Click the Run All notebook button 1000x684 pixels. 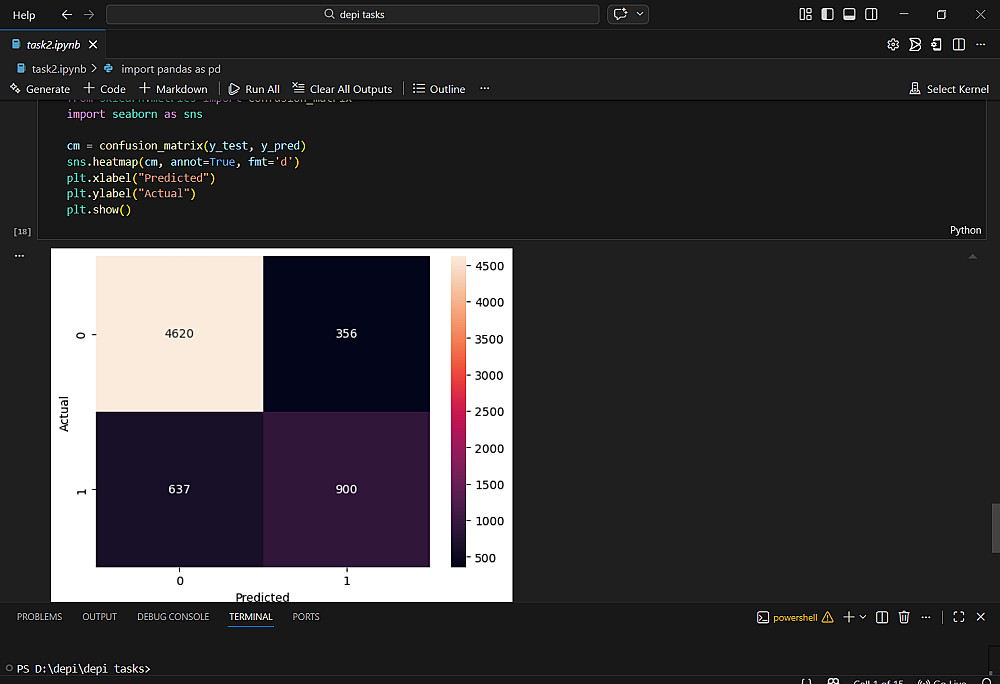tap(254, 89)
